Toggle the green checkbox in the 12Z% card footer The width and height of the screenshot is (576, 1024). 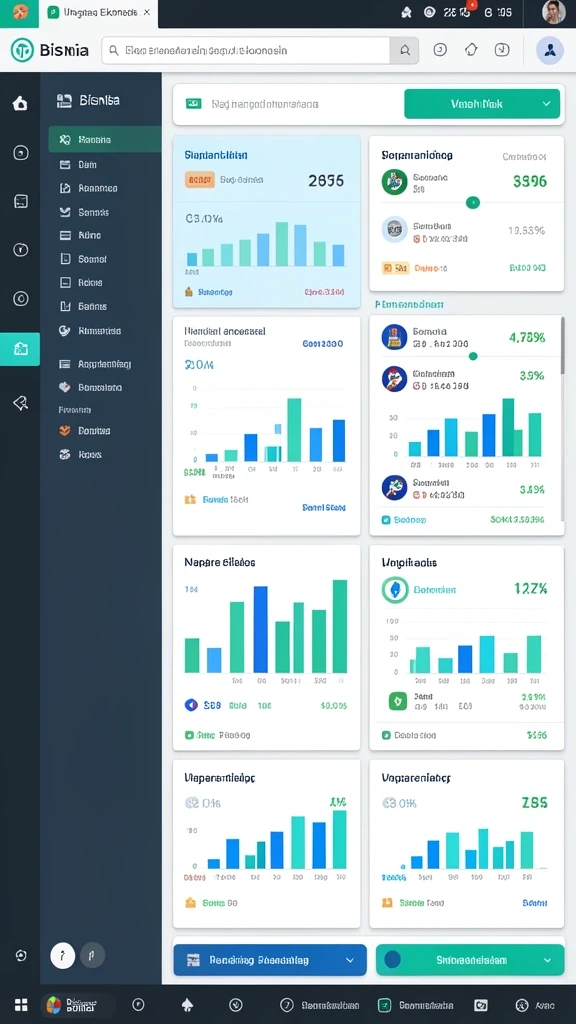coord(386,735)
